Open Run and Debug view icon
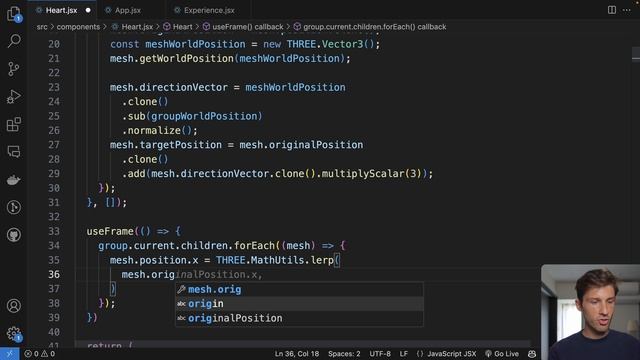 (14, 97)
